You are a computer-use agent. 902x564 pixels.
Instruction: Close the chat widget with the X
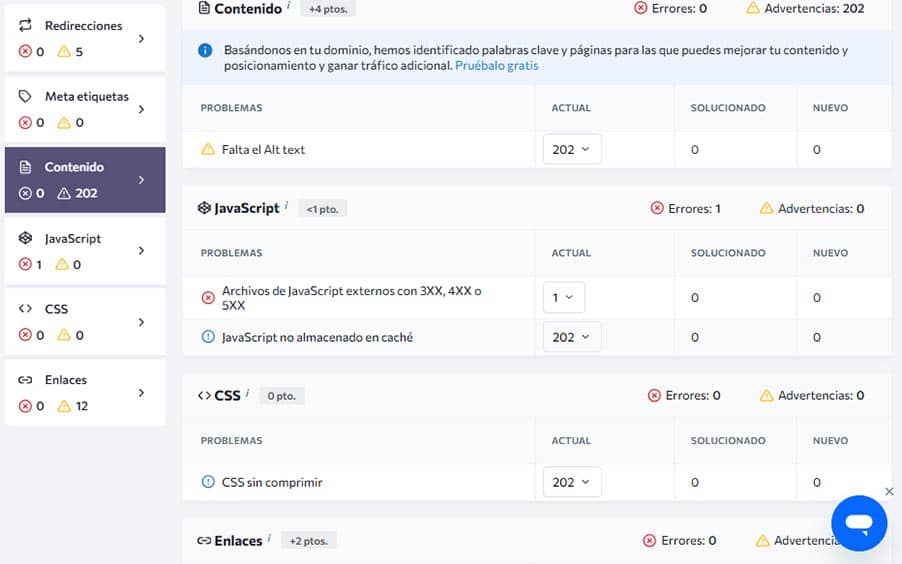point(889,491)
